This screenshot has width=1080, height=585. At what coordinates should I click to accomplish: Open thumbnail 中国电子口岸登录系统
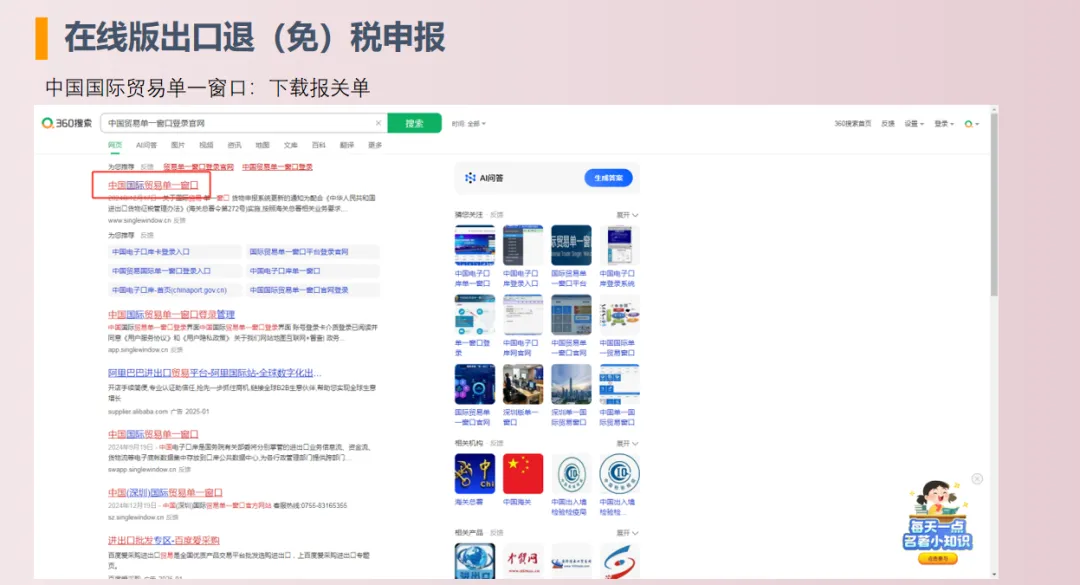click(x=619, y=245)
